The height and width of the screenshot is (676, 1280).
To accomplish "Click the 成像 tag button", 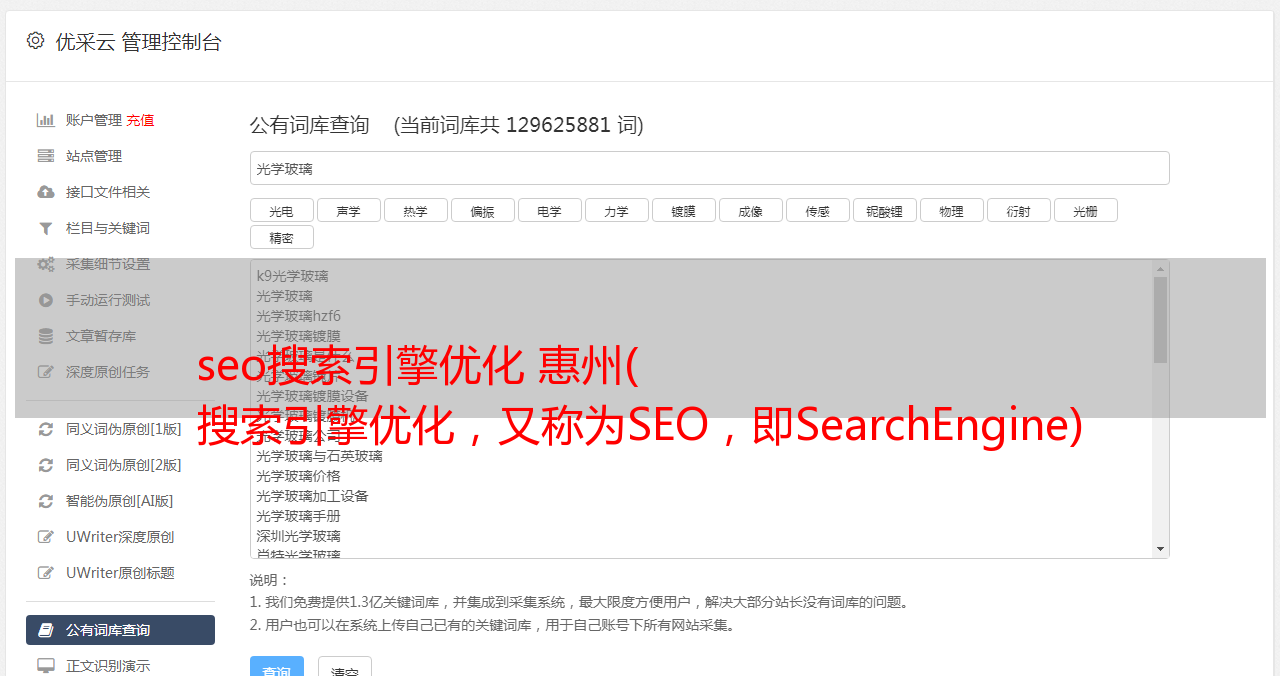I will [x=751, y=210].
